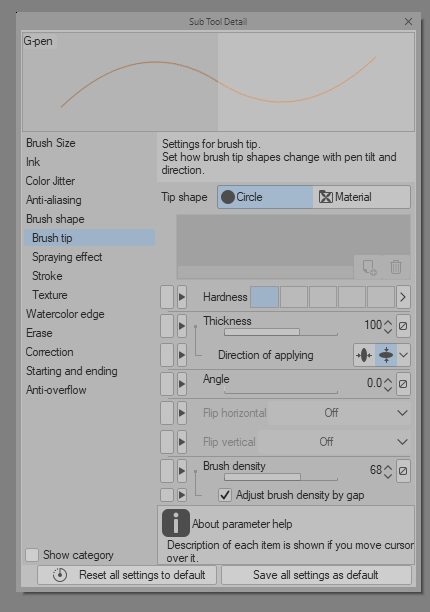
Task: Open the Direction of applying dropdown arrow
Action: (403, 355)
